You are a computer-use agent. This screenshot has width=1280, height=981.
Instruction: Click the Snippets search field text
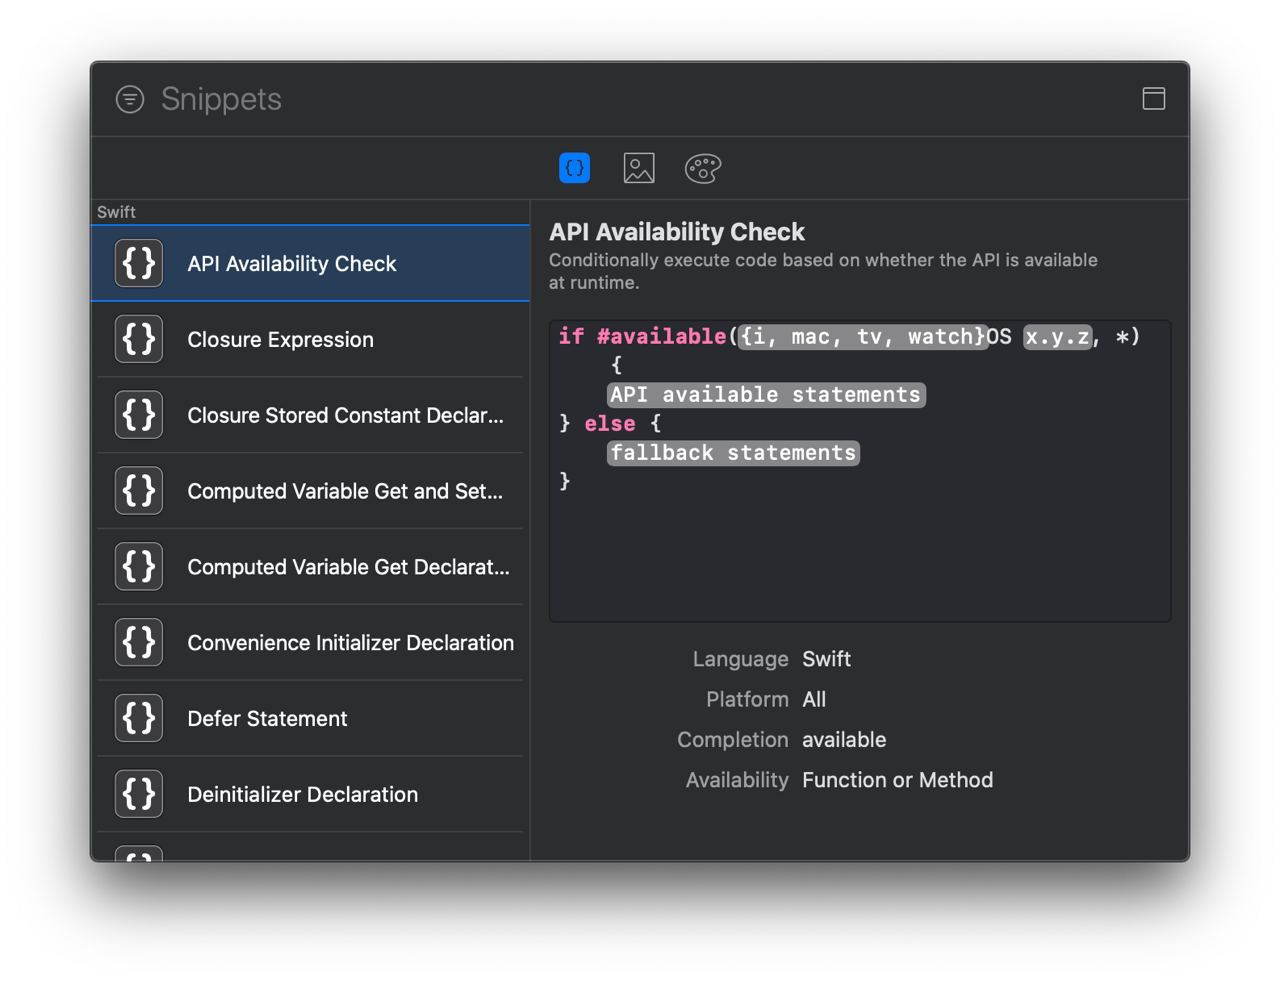(x=221, y=99)
